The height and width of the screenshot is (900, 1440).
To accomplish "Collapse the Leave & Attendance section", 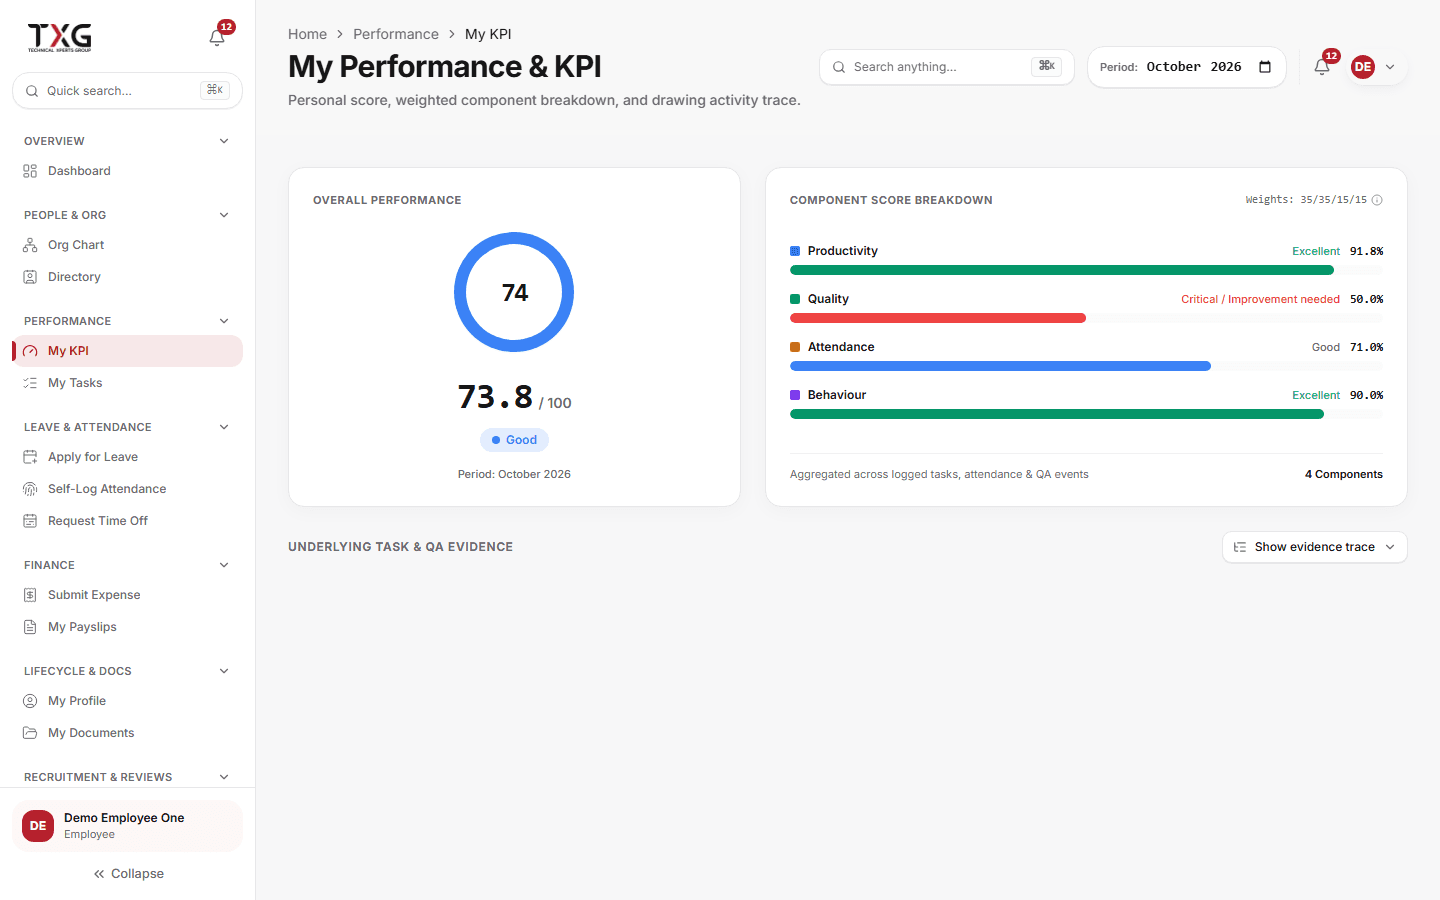I will [x=224, y=427].
